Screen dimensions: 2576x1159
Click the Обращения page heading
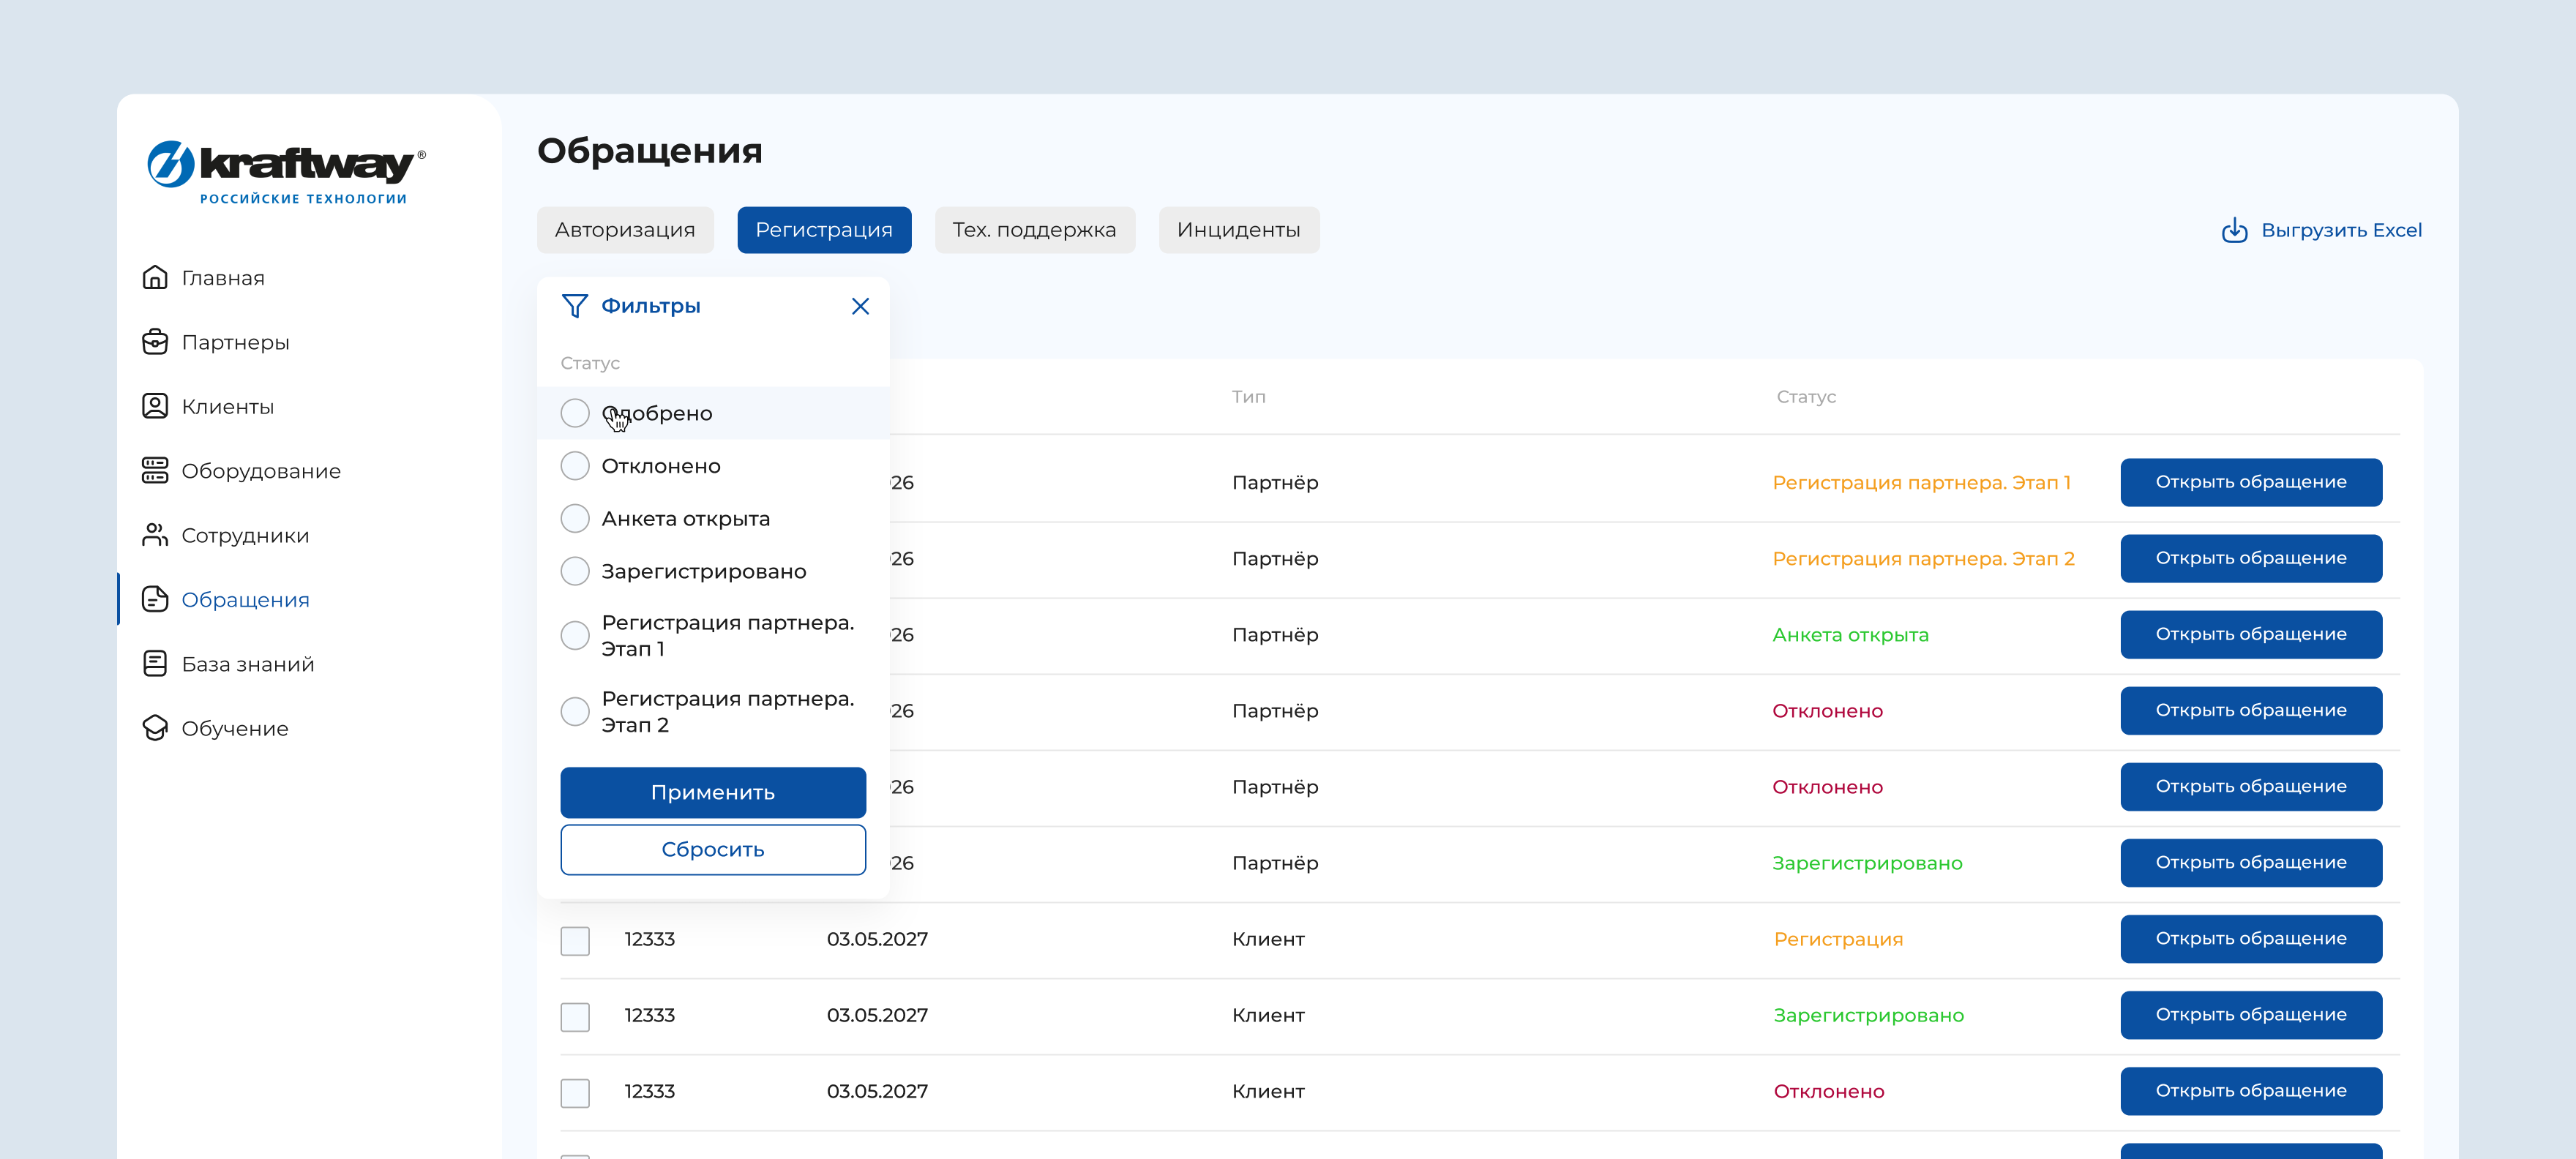(x=650, y=151)
